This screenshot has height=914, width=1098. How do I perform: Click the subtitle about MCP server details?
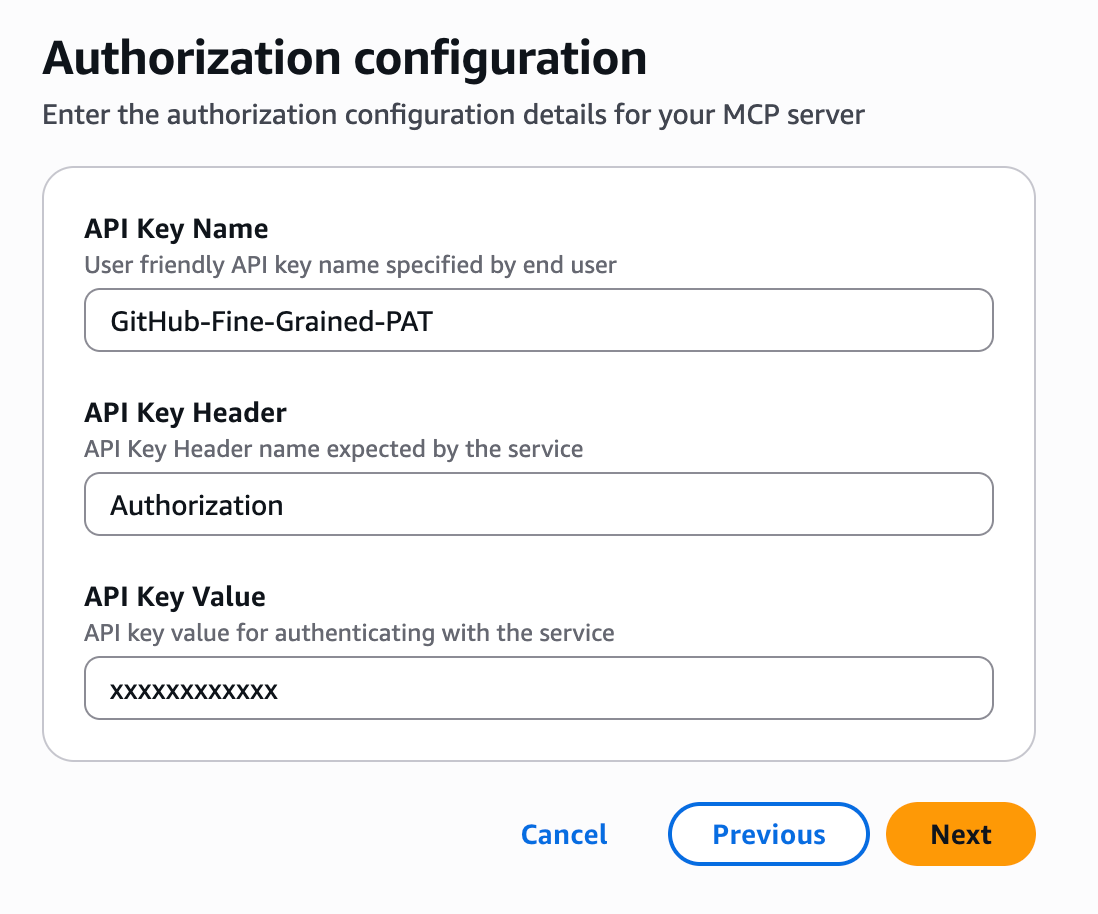(x=453, y=115)
